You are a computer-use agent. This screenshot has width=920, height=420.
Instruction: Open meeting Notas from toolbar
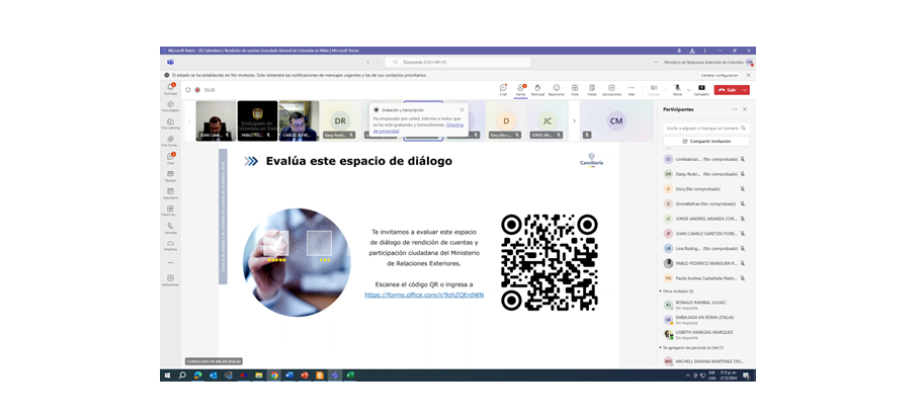tap(592, 89)
